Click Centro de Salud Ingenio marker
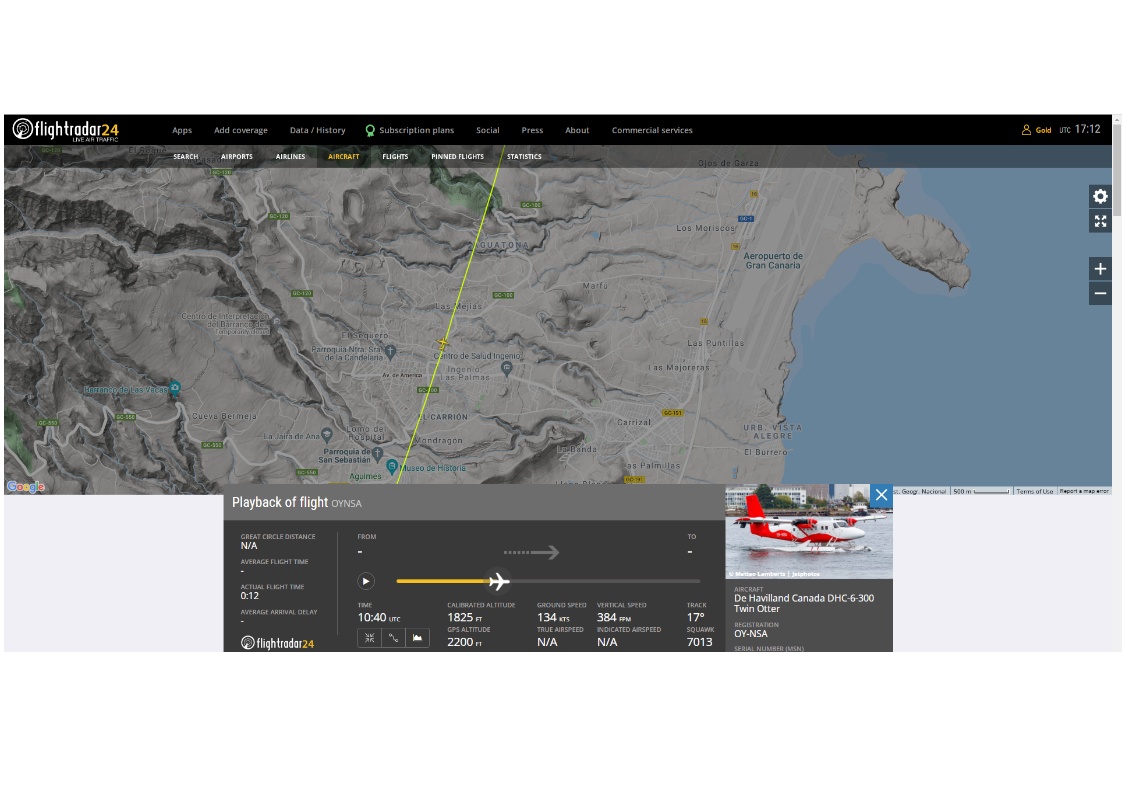This screenshot has width=1123, height=794. click(506, 369)
